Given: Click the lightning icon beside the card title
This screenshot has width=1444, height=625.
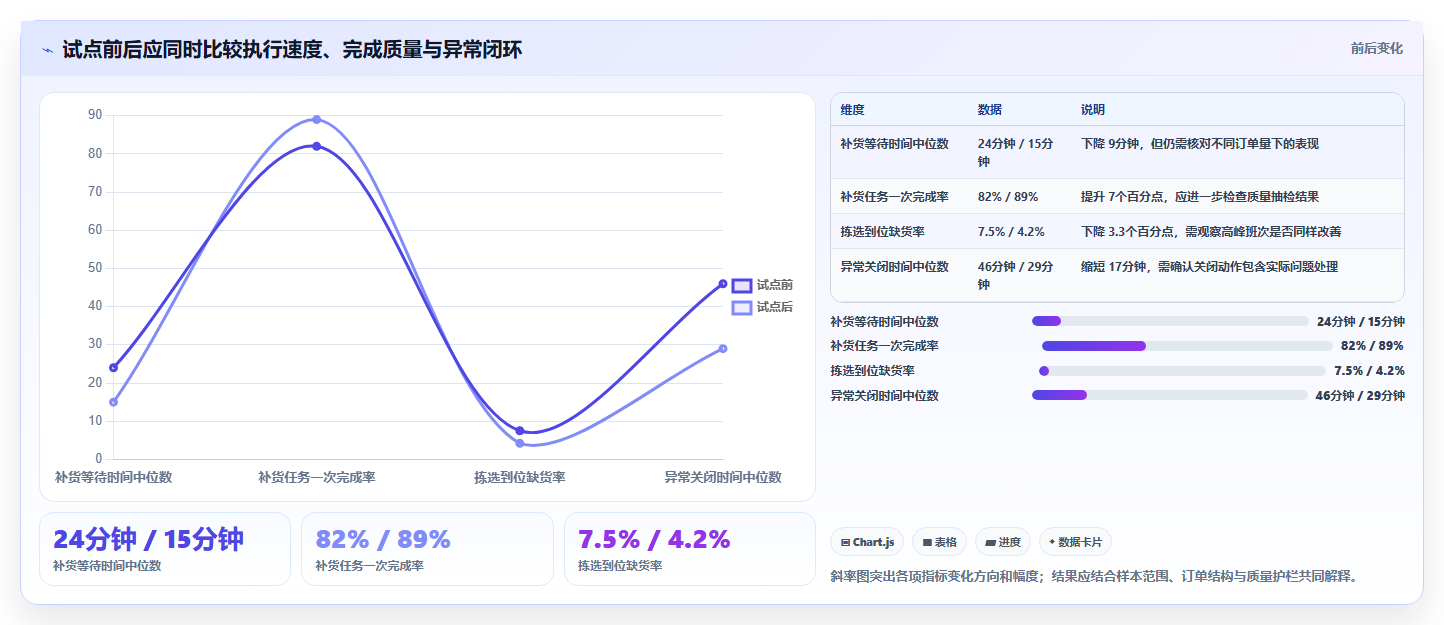Looking at the screenshot, I should pyautogui.click(x=48, y=50).
